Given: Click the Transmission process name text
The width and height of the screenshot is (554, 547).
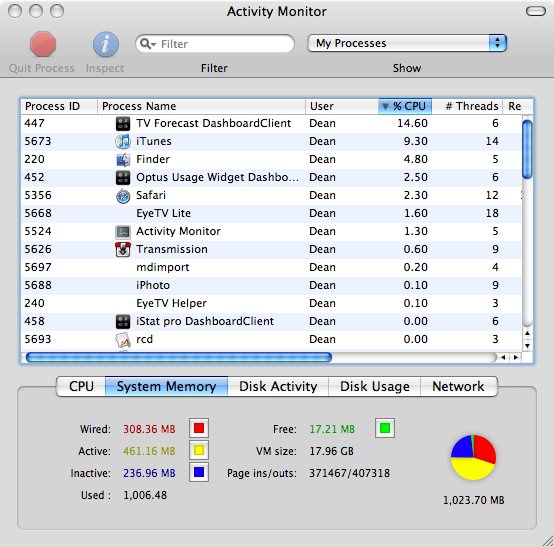Looking at the screenshot, I should [172, 249].
